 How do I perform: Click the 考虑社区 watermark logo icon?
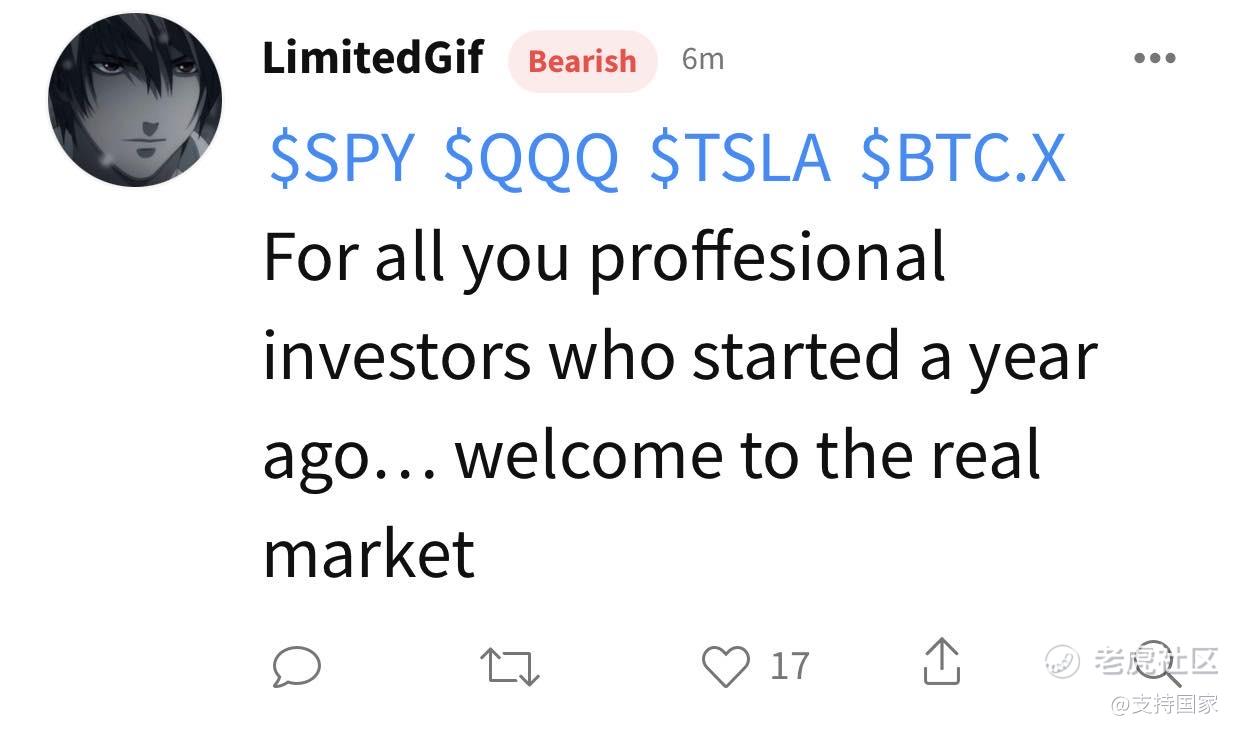(x=1064, y=661)
